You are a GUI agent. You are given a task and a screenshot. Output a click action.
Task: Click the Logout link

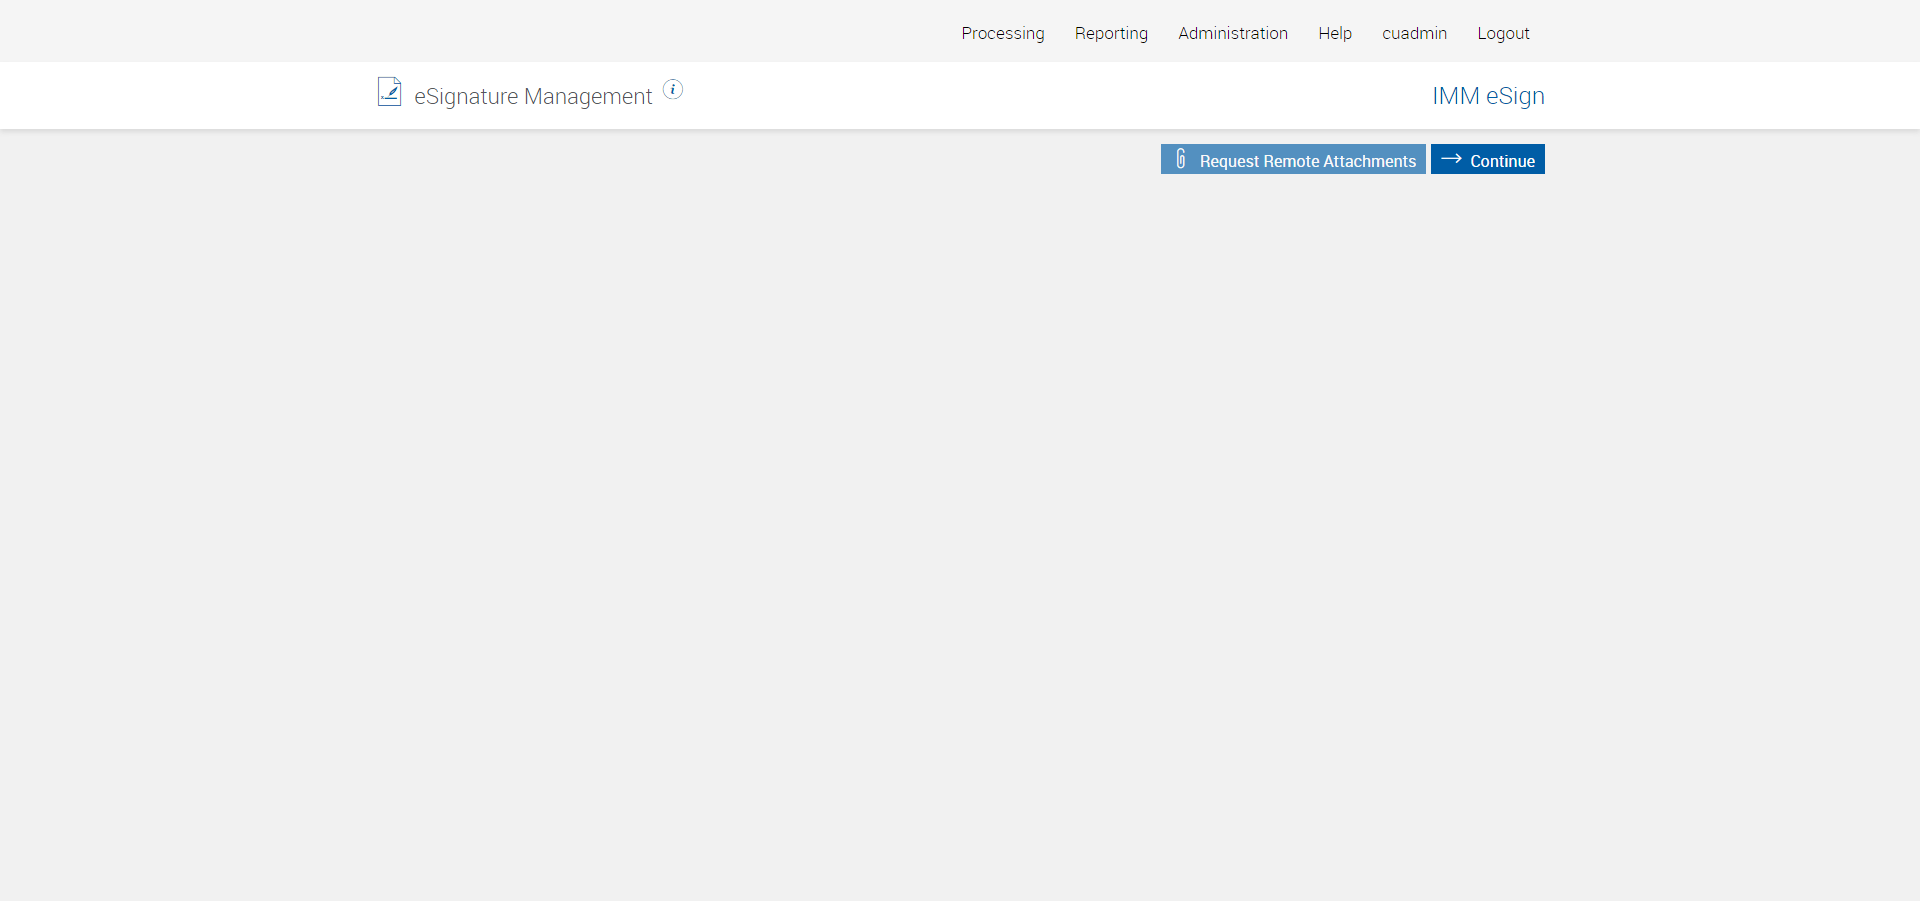click(1503, 33)
